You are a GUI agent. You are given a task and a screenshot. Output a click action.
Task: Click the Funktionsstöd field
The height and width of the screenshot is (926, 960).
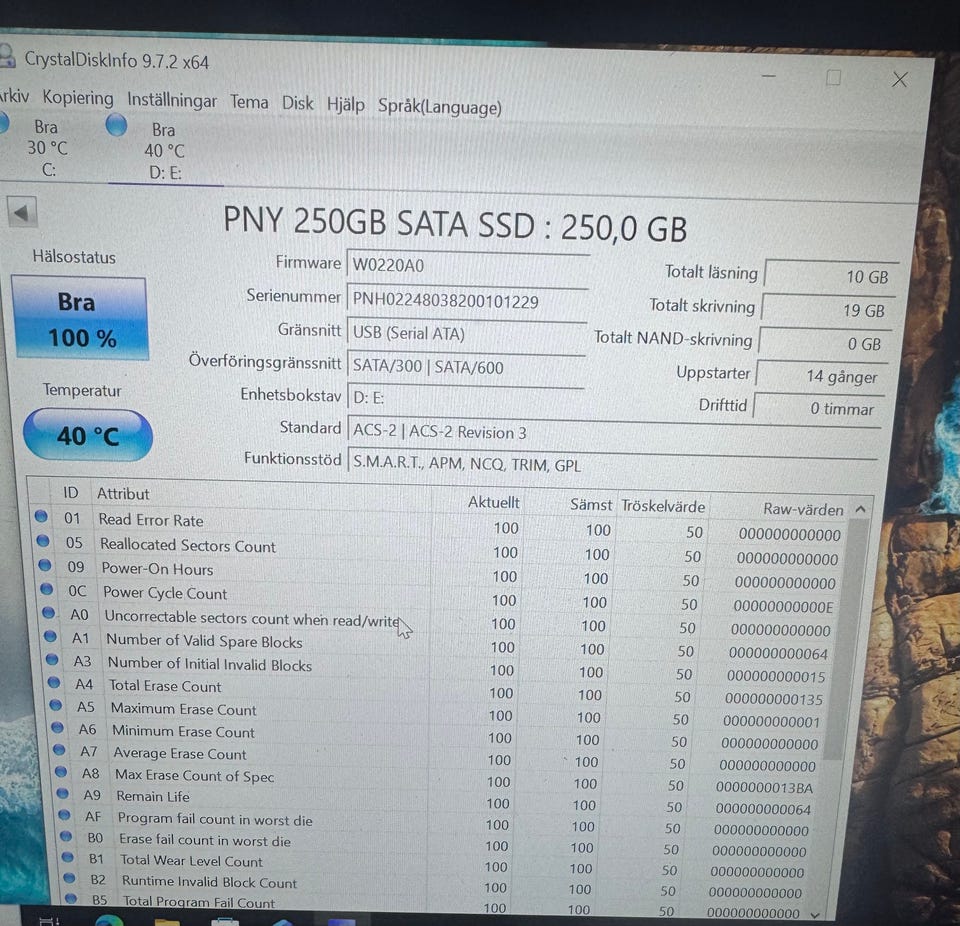[612, 464]
